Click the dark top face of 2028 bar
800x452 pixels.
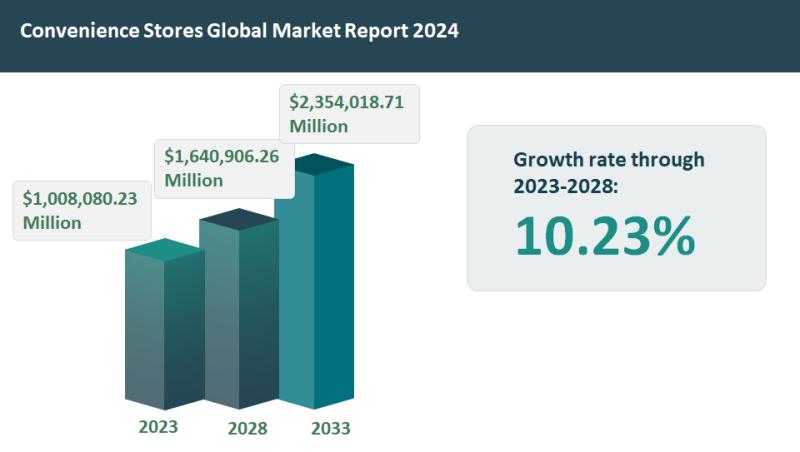239,219
